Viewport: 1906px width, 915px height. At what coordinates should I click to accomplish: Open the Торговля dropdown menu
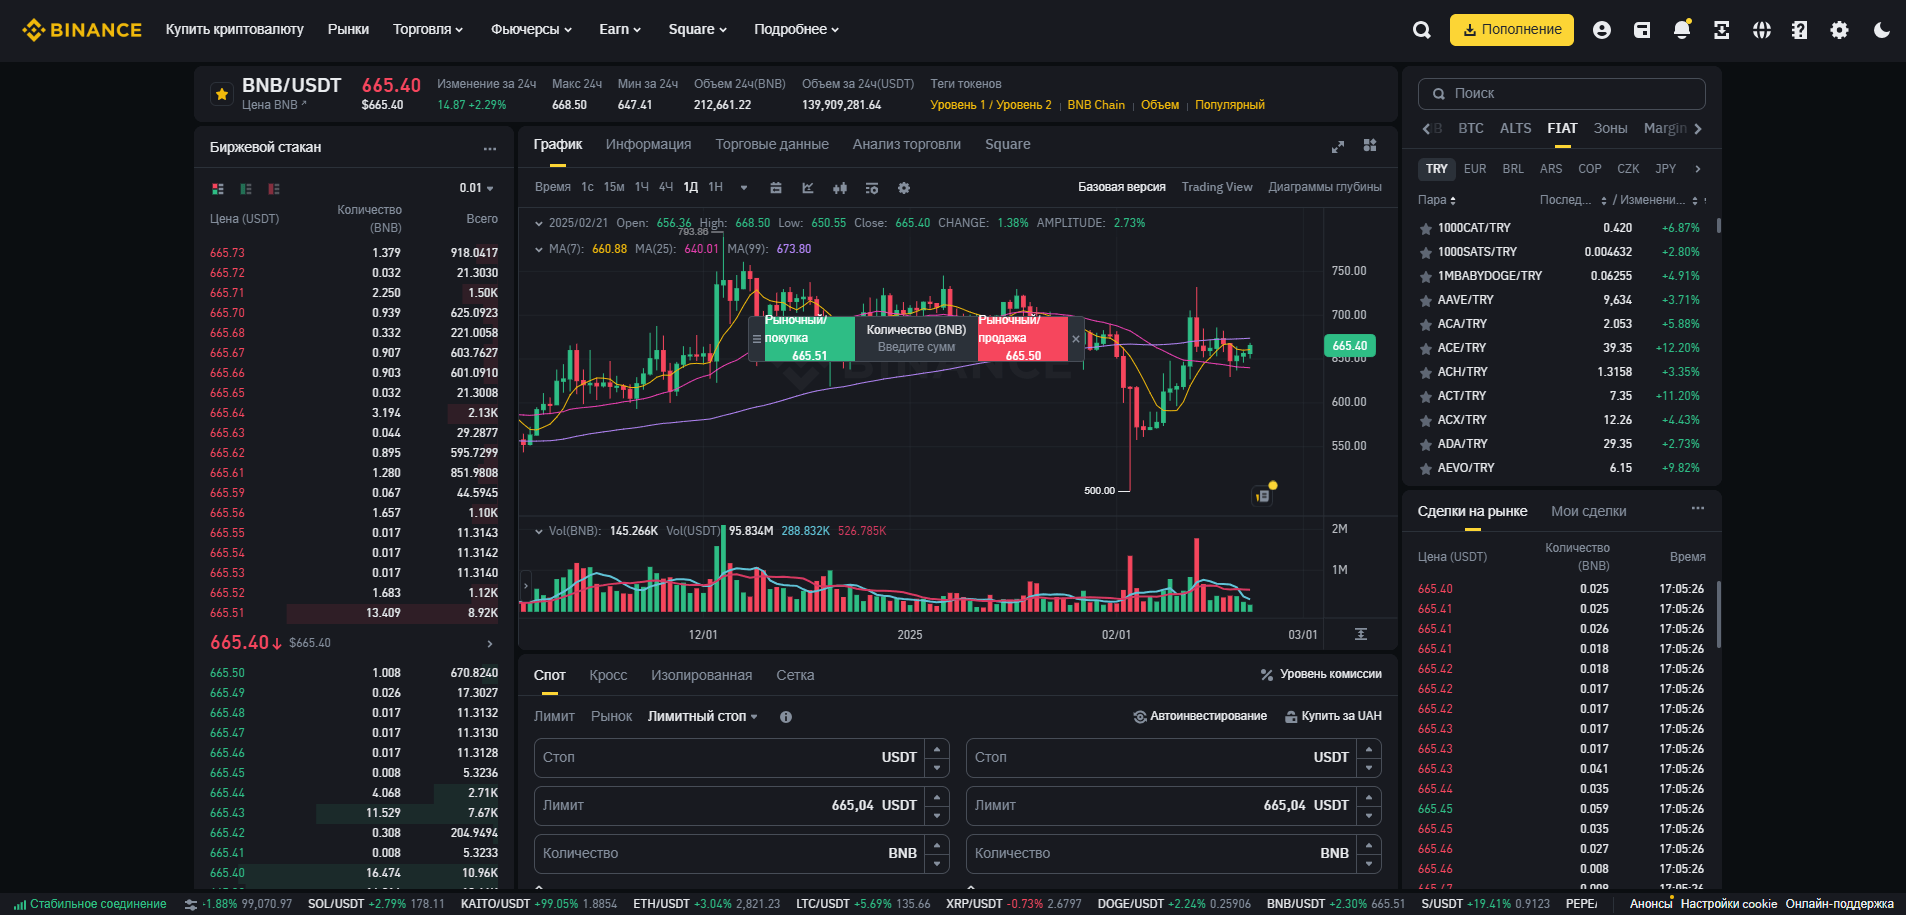point(428,29)
